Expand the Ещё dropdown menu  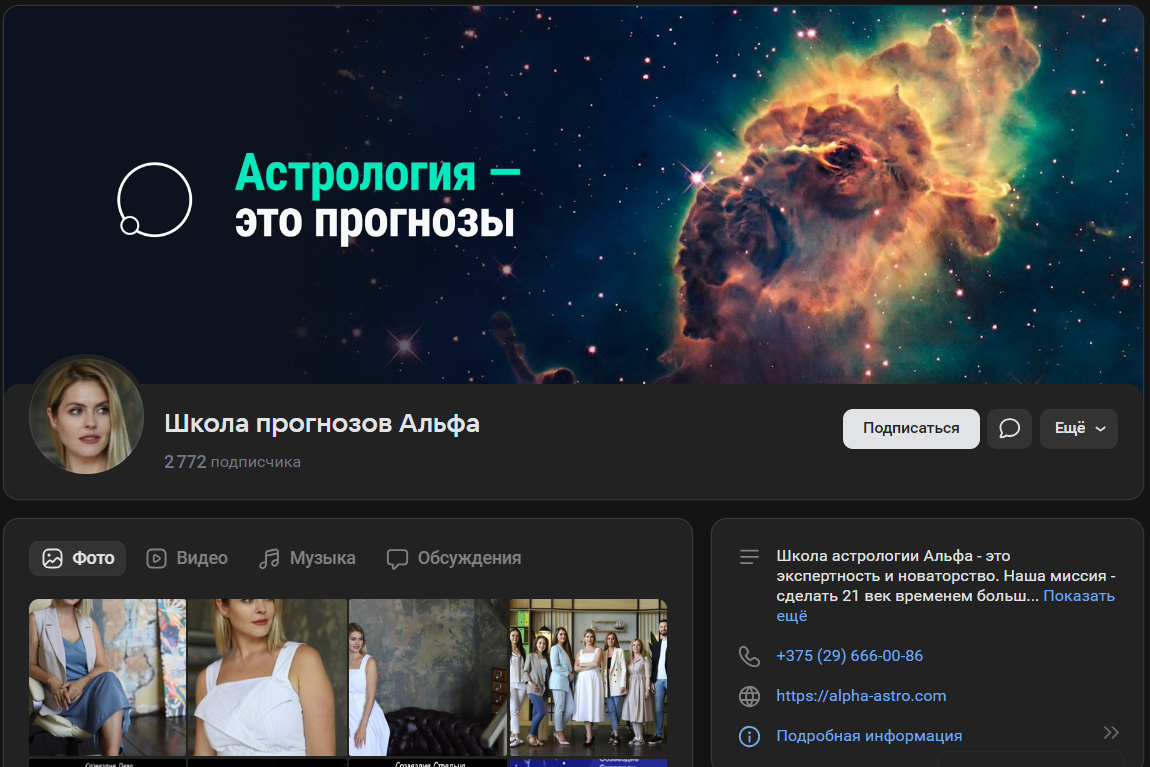pyautogui.click(x=1079, y=428)
